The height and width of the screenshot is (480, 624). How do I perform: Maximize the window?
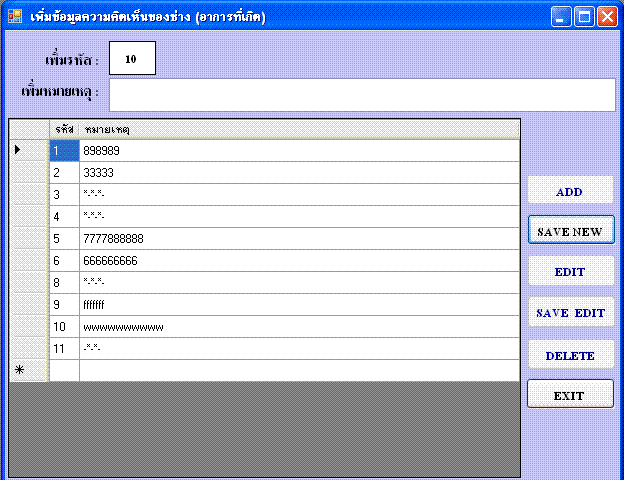(584, 17)
